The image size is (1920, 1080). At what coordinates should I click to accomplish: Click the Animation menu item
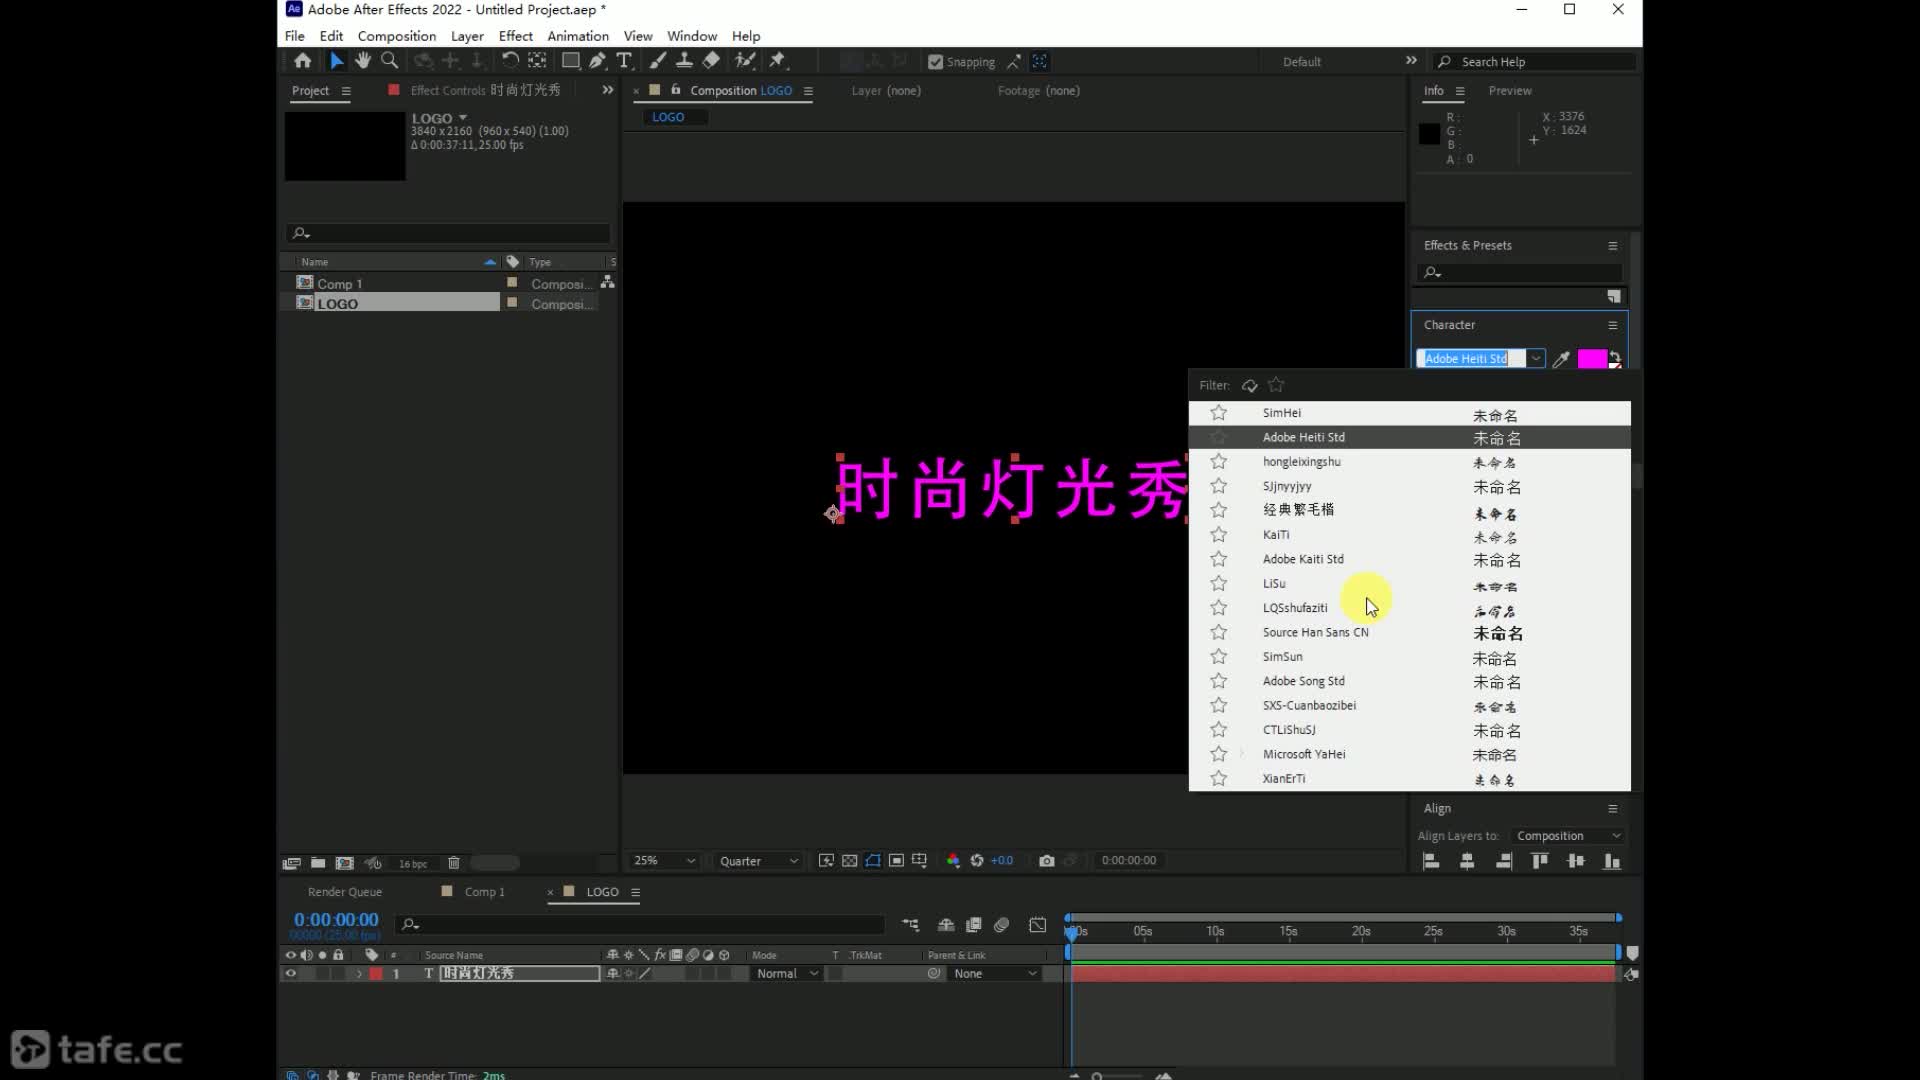pyautogui.click(x=576, y=36)
